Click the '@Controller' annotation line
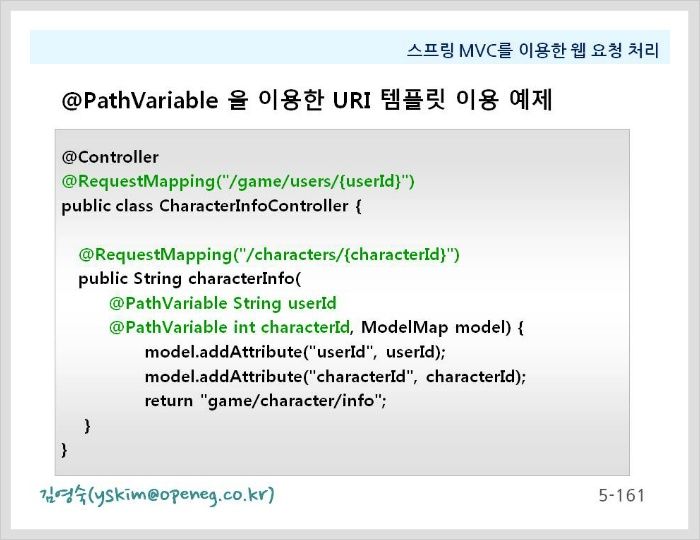This screenshot has height=540, width=700. pos(110,157)
